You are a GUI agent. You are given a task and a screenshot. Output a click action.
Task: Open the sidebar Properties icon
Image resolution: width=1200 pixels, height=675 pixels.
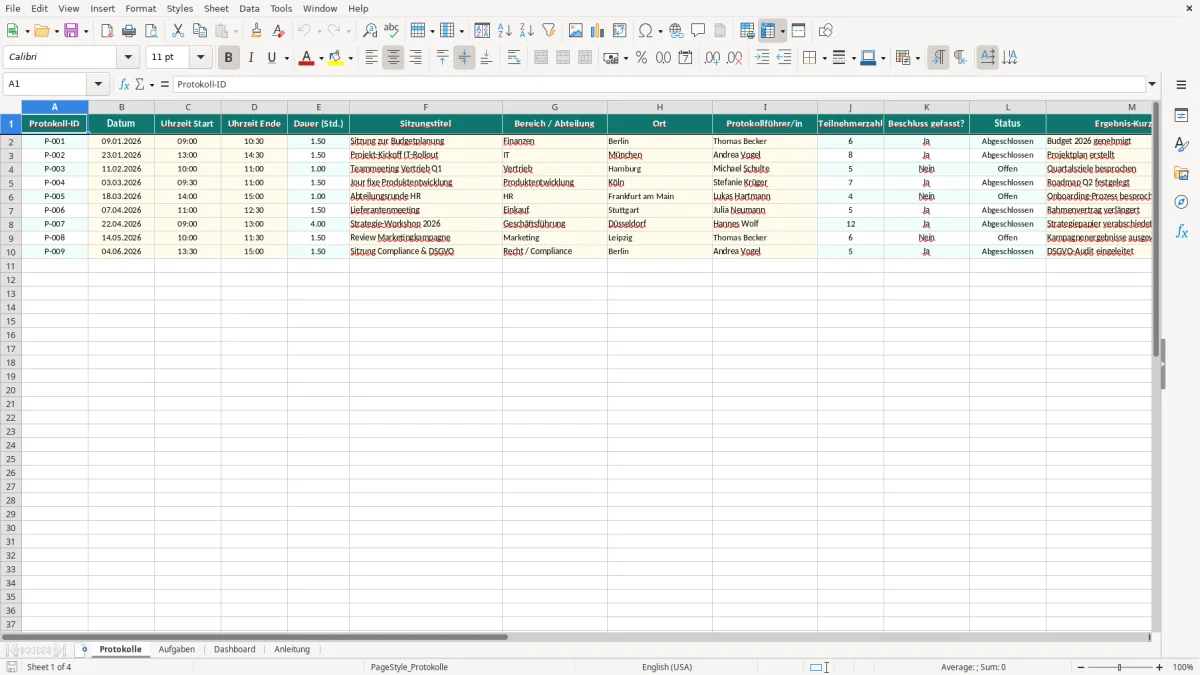tap(1181, 116)
